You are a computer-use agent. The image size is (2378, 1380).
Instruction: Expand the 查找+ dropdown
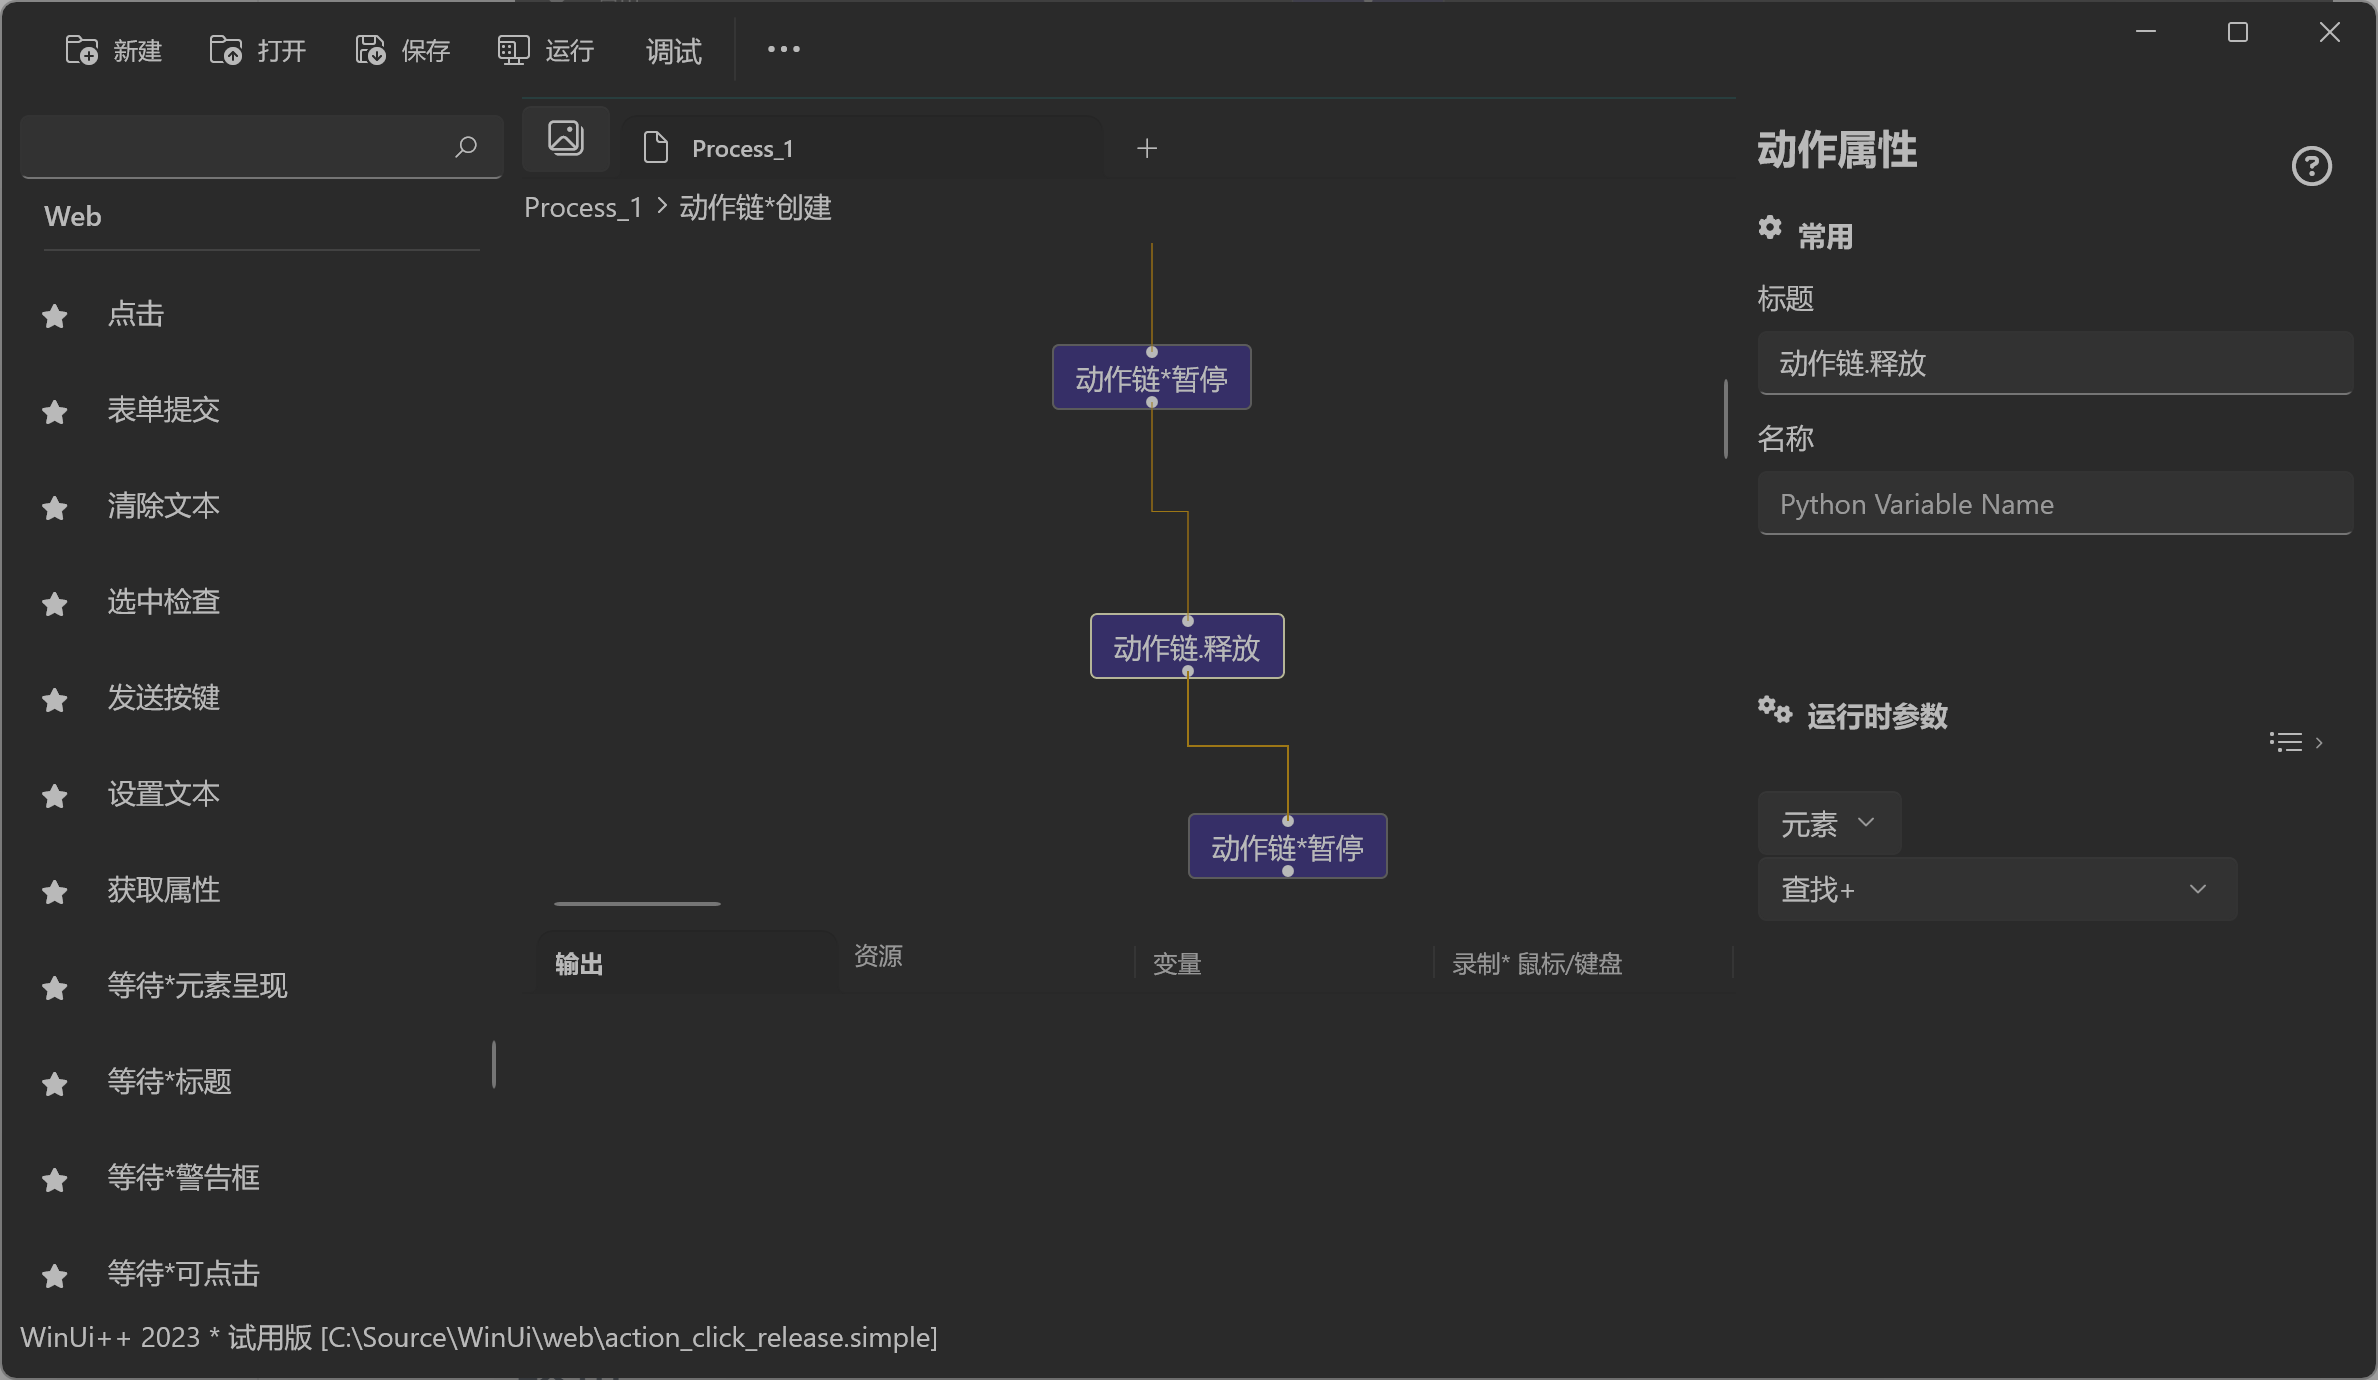click(x=1996, y=889)
